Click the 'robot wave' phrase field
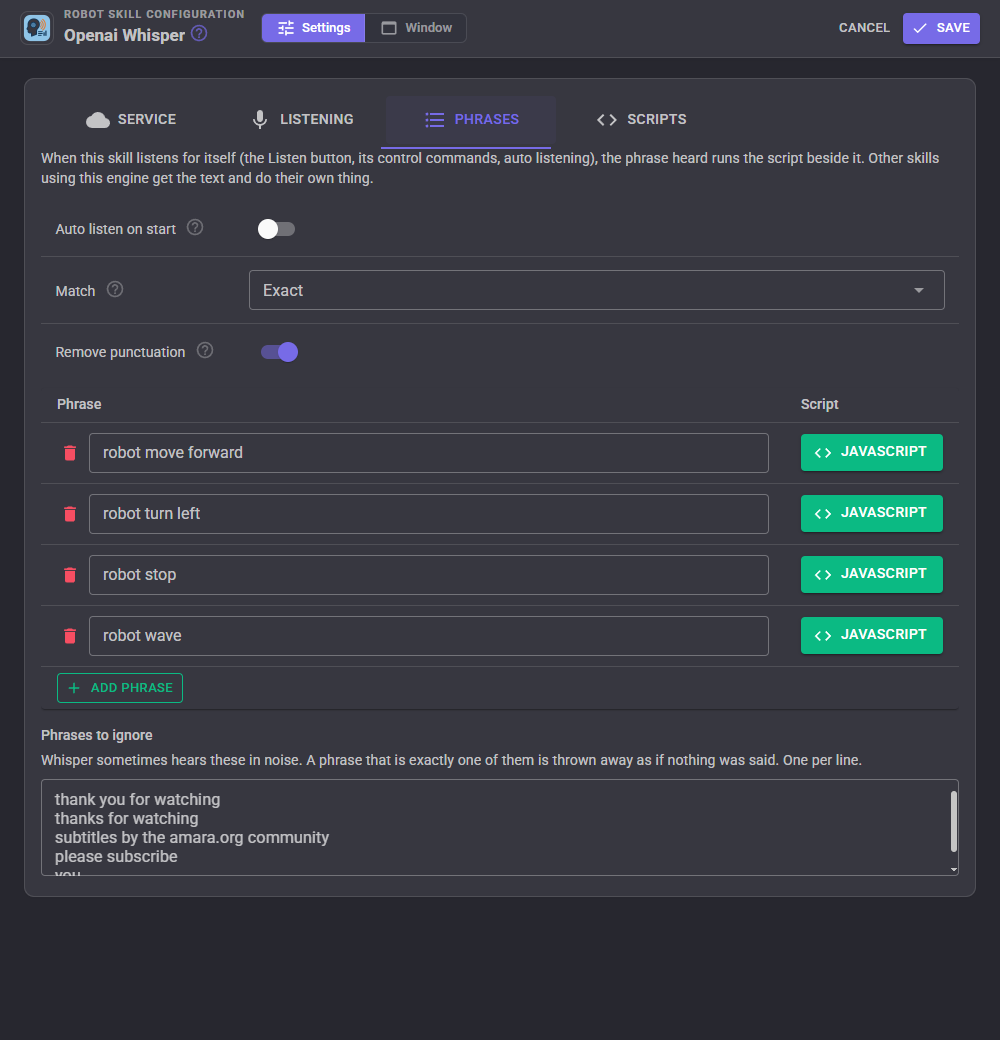This screenshot has height=1040, width=1000. [x=429, y=636]
